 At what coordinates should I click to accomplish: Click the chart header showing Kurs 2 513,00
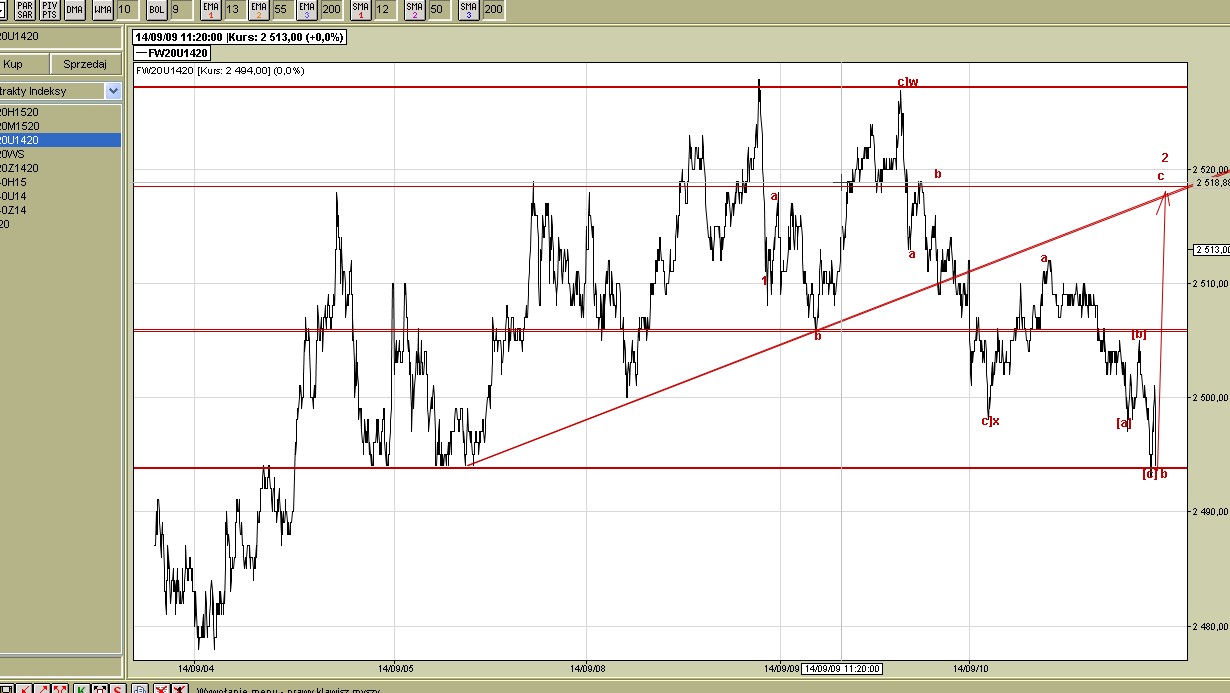(x=240, y=37)
